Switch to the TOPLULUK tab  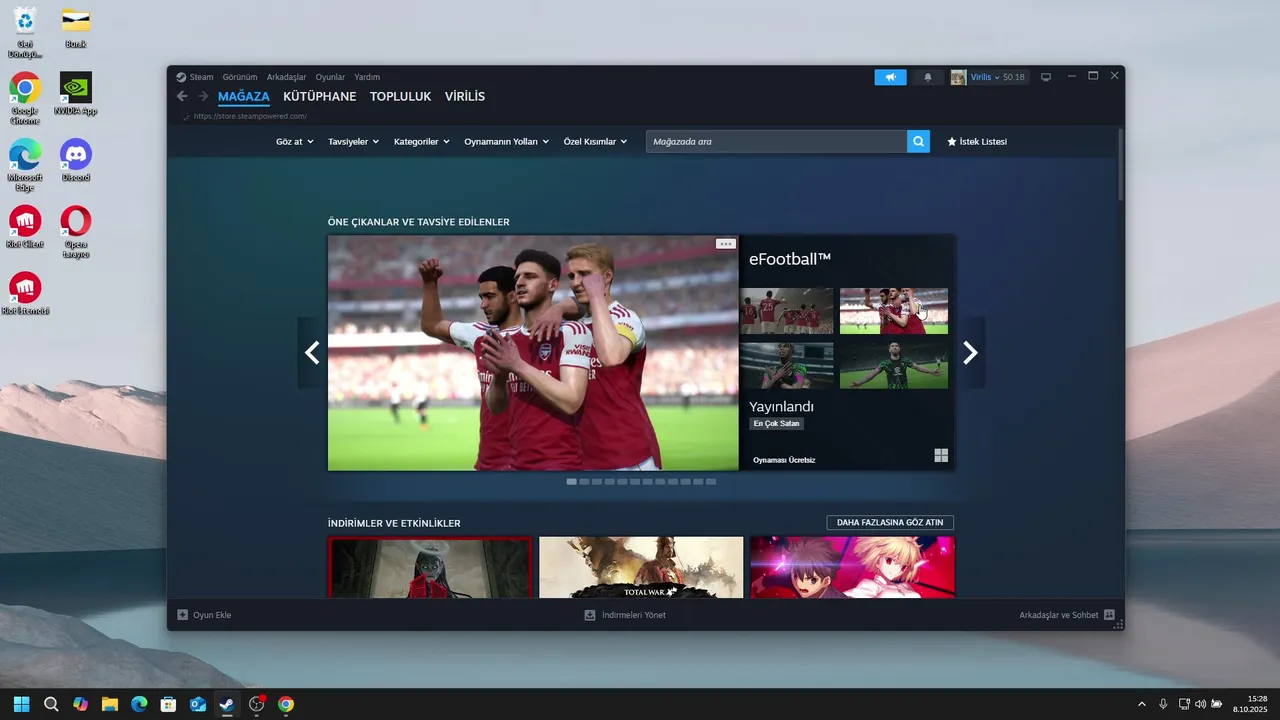pyautogui.click(x=400, y=96)
